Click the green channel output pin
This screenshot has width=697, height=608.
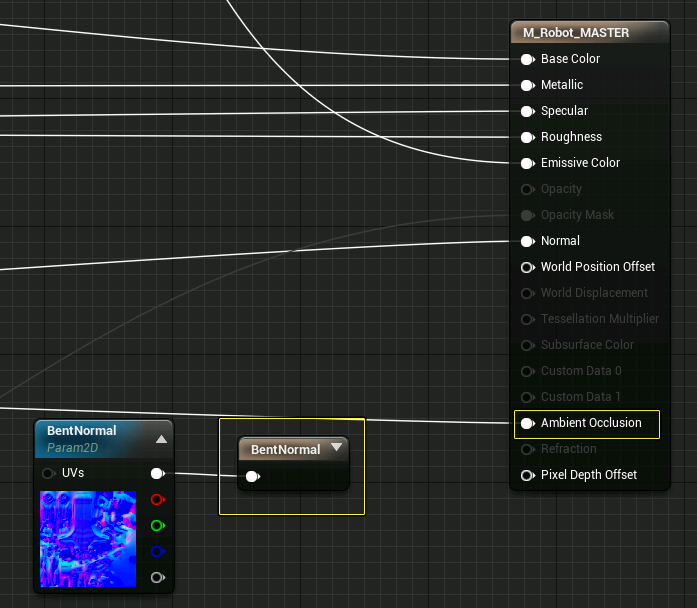point(158,526)
